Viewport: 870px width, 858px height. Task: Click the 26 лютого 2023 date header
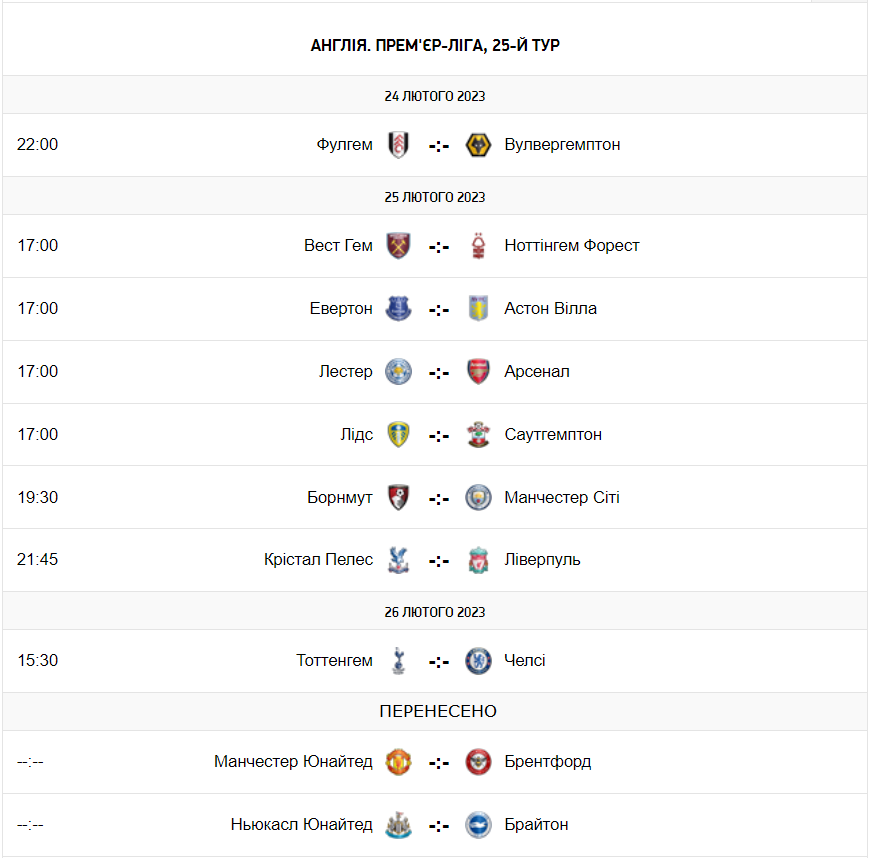(x=435, y=612)
